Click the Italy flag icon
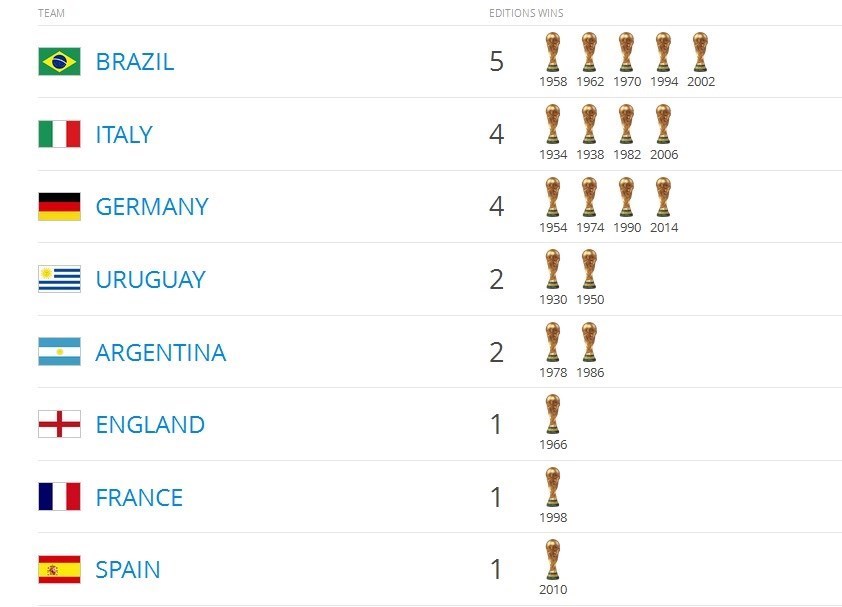Screen dimensions: 842x607 (x=59, y=134)
